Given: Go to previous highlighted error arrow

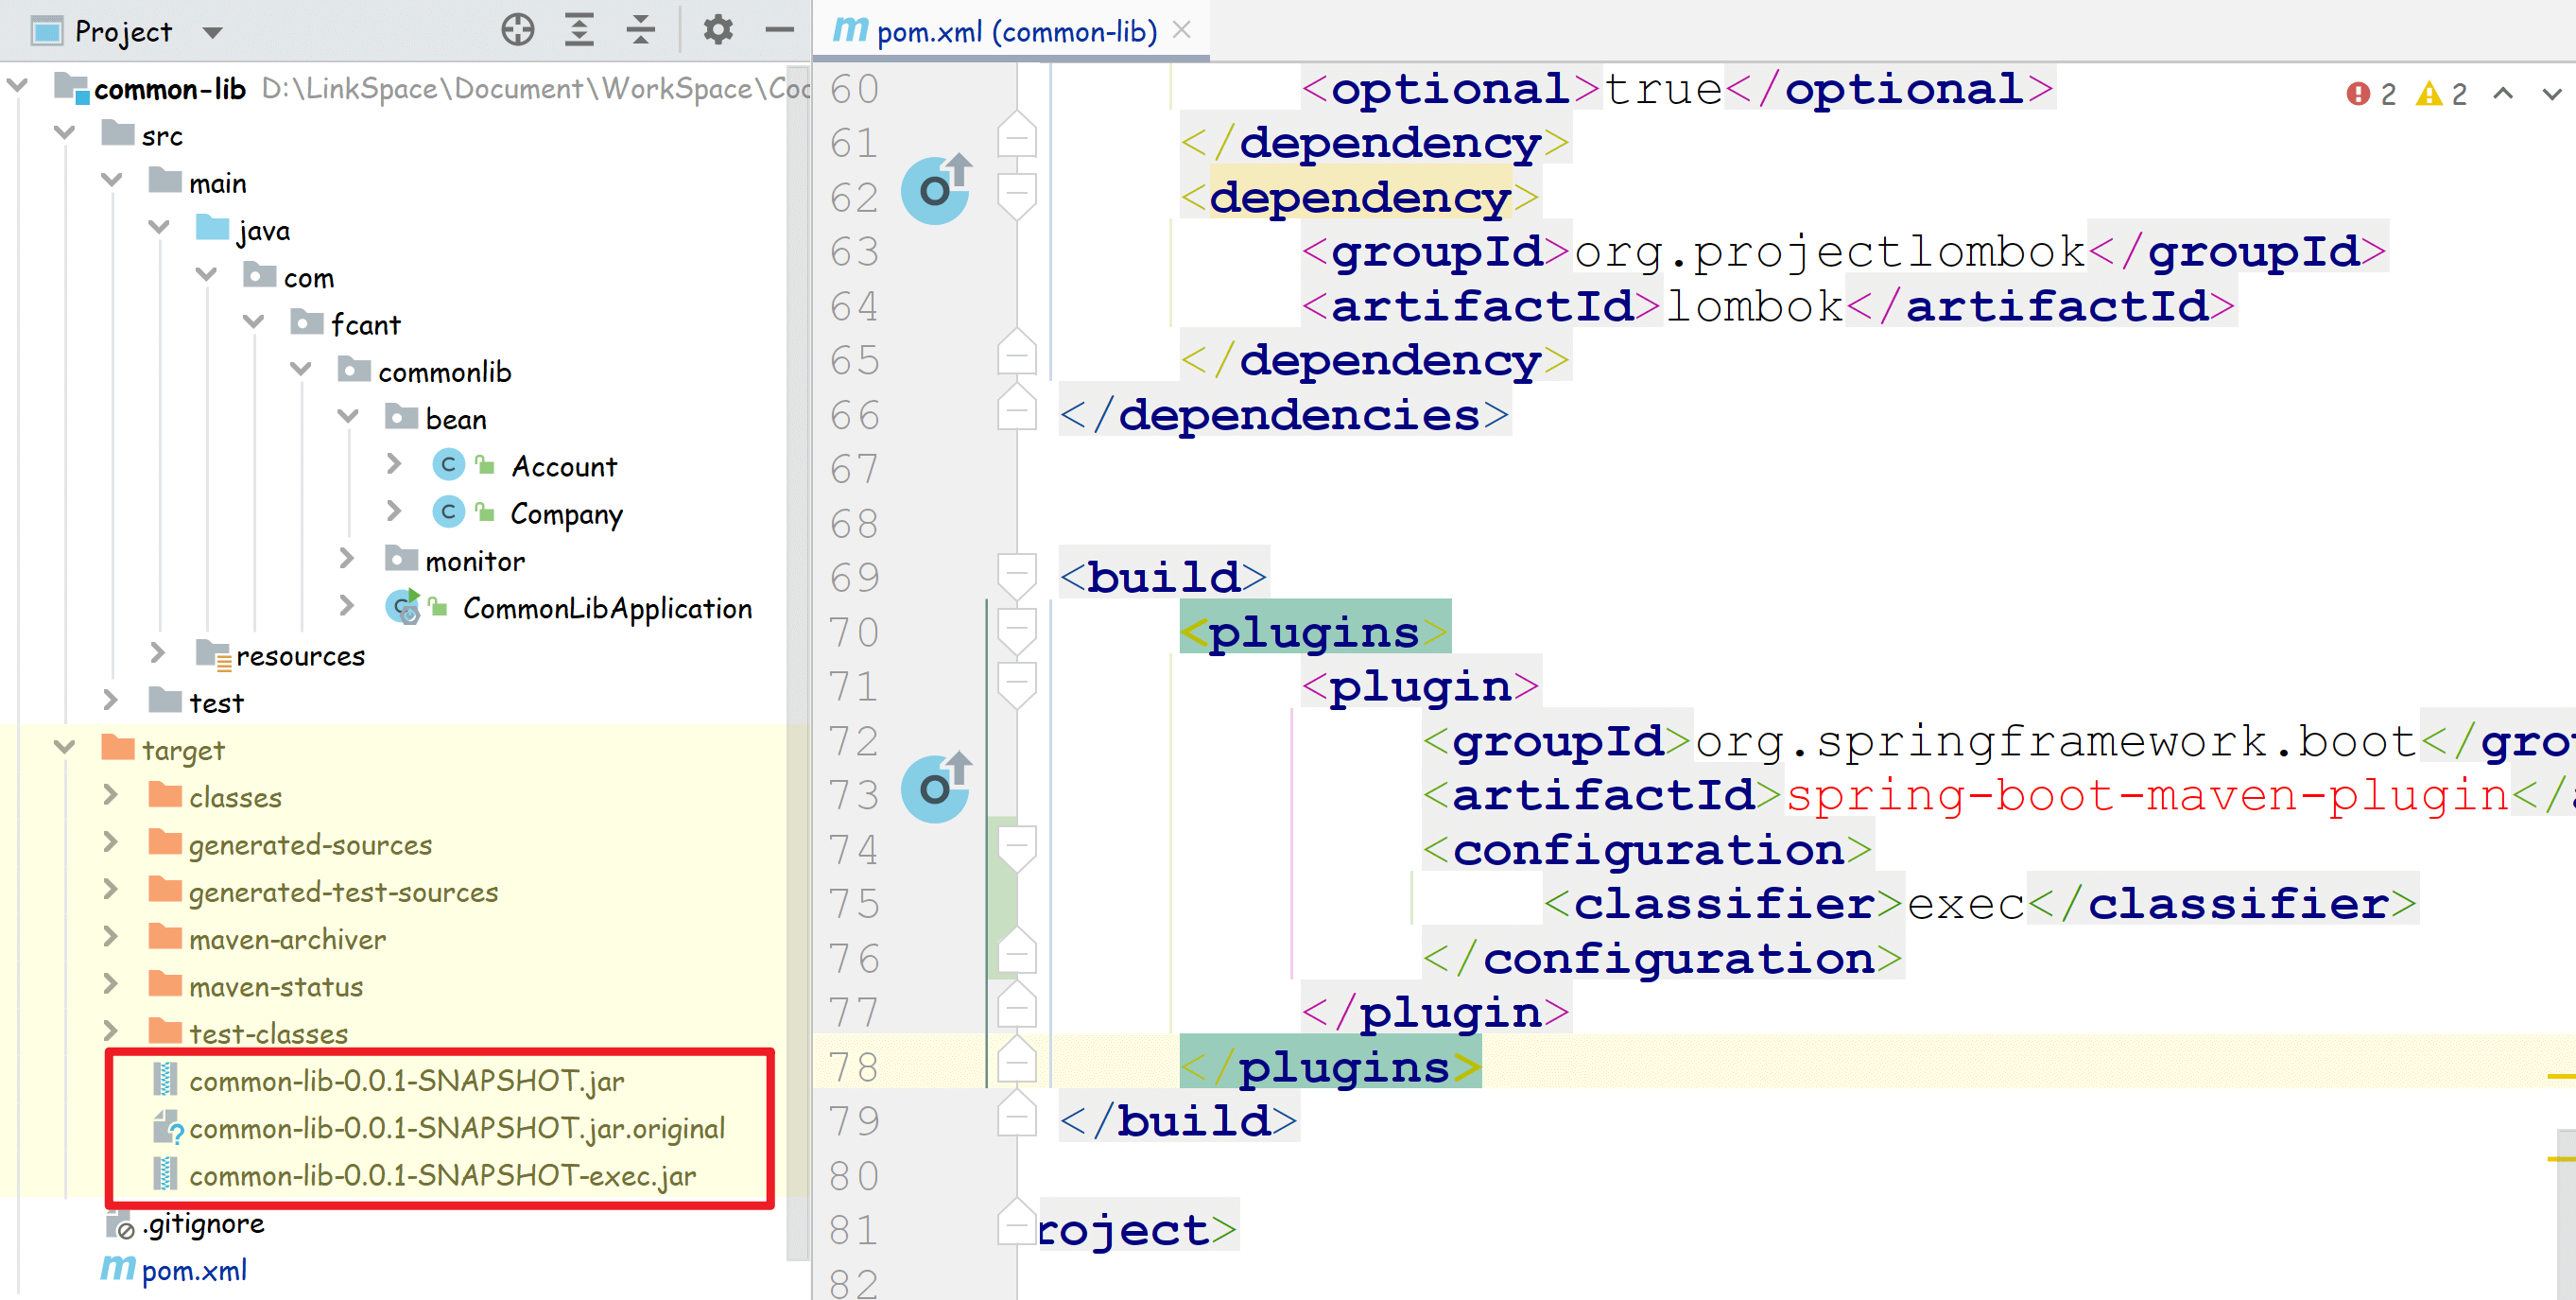Looking at the screenshot, I should [2503, 94].
